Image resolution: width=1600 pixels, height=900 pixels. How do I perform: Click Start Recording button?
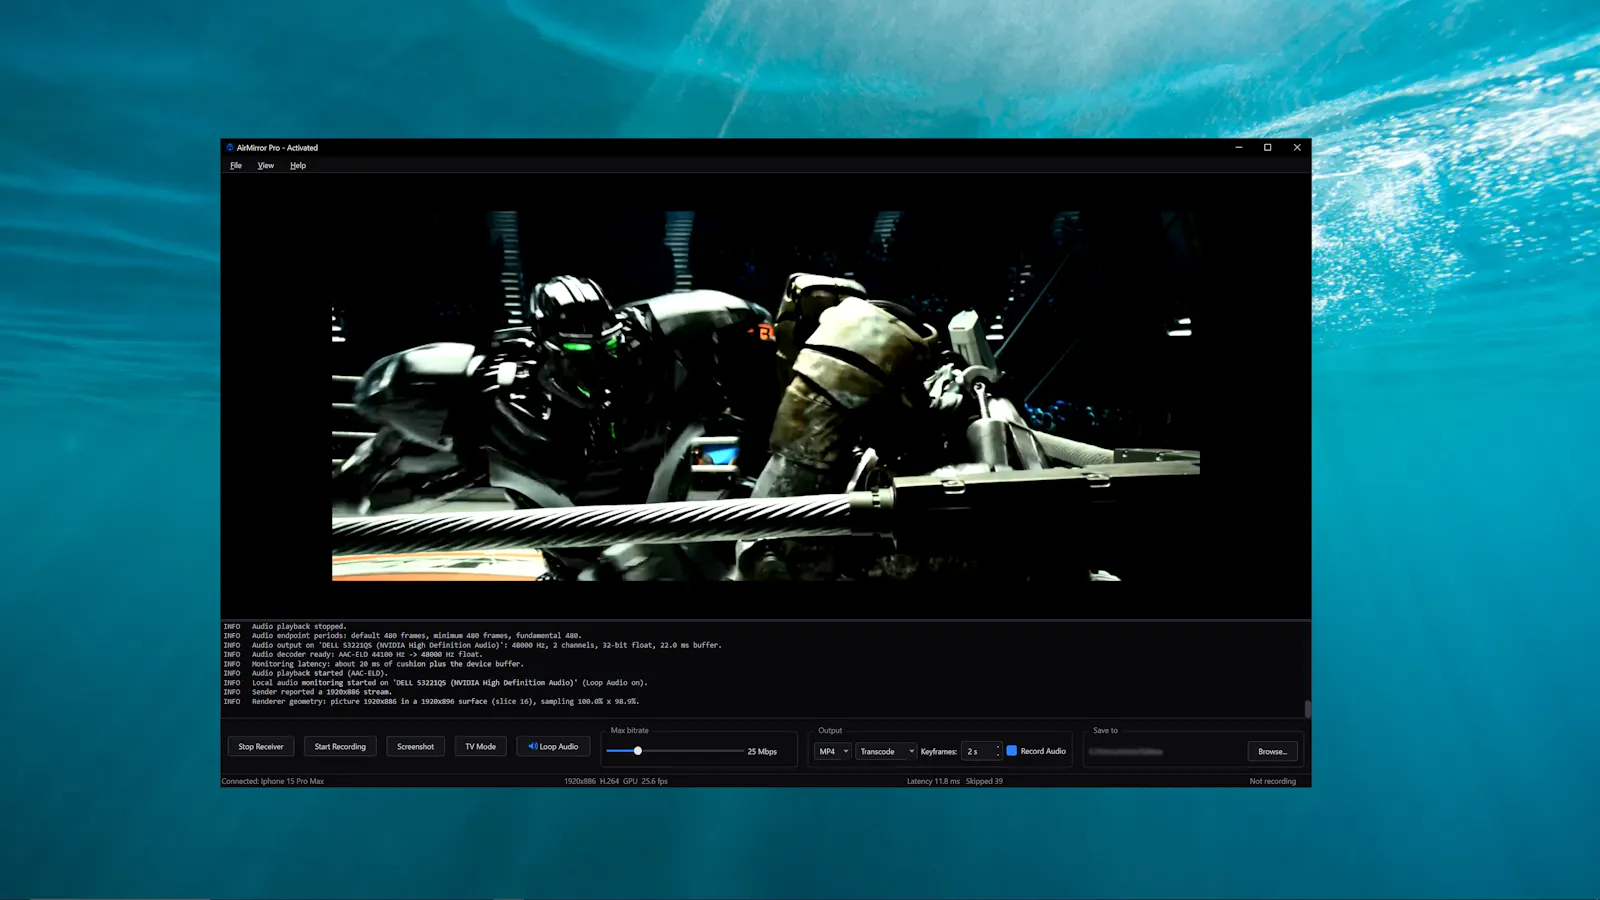click(x=340, y=747)
